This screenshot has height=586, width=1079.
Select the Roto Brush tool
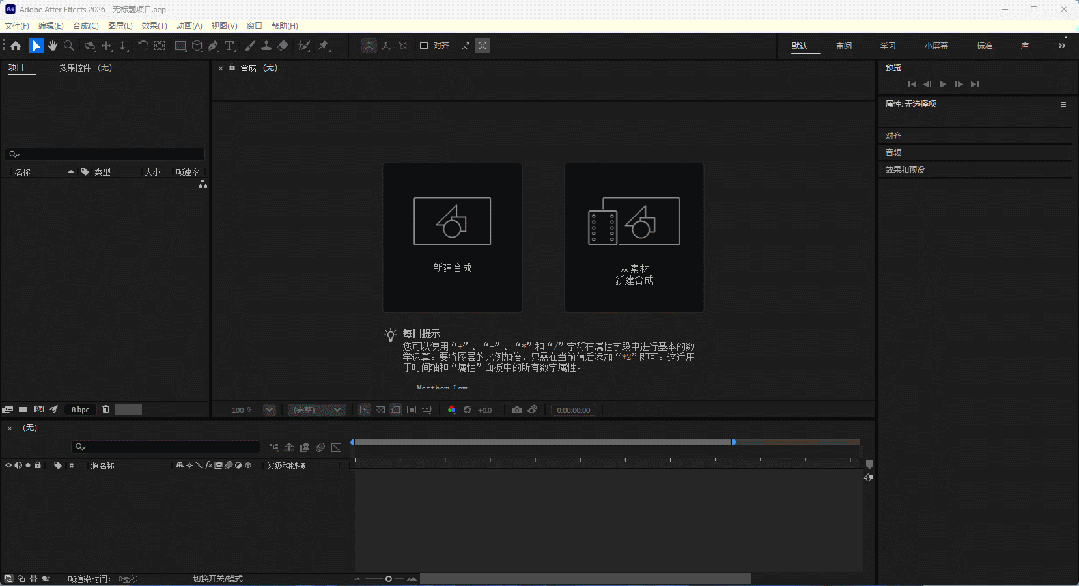point(304,46)
